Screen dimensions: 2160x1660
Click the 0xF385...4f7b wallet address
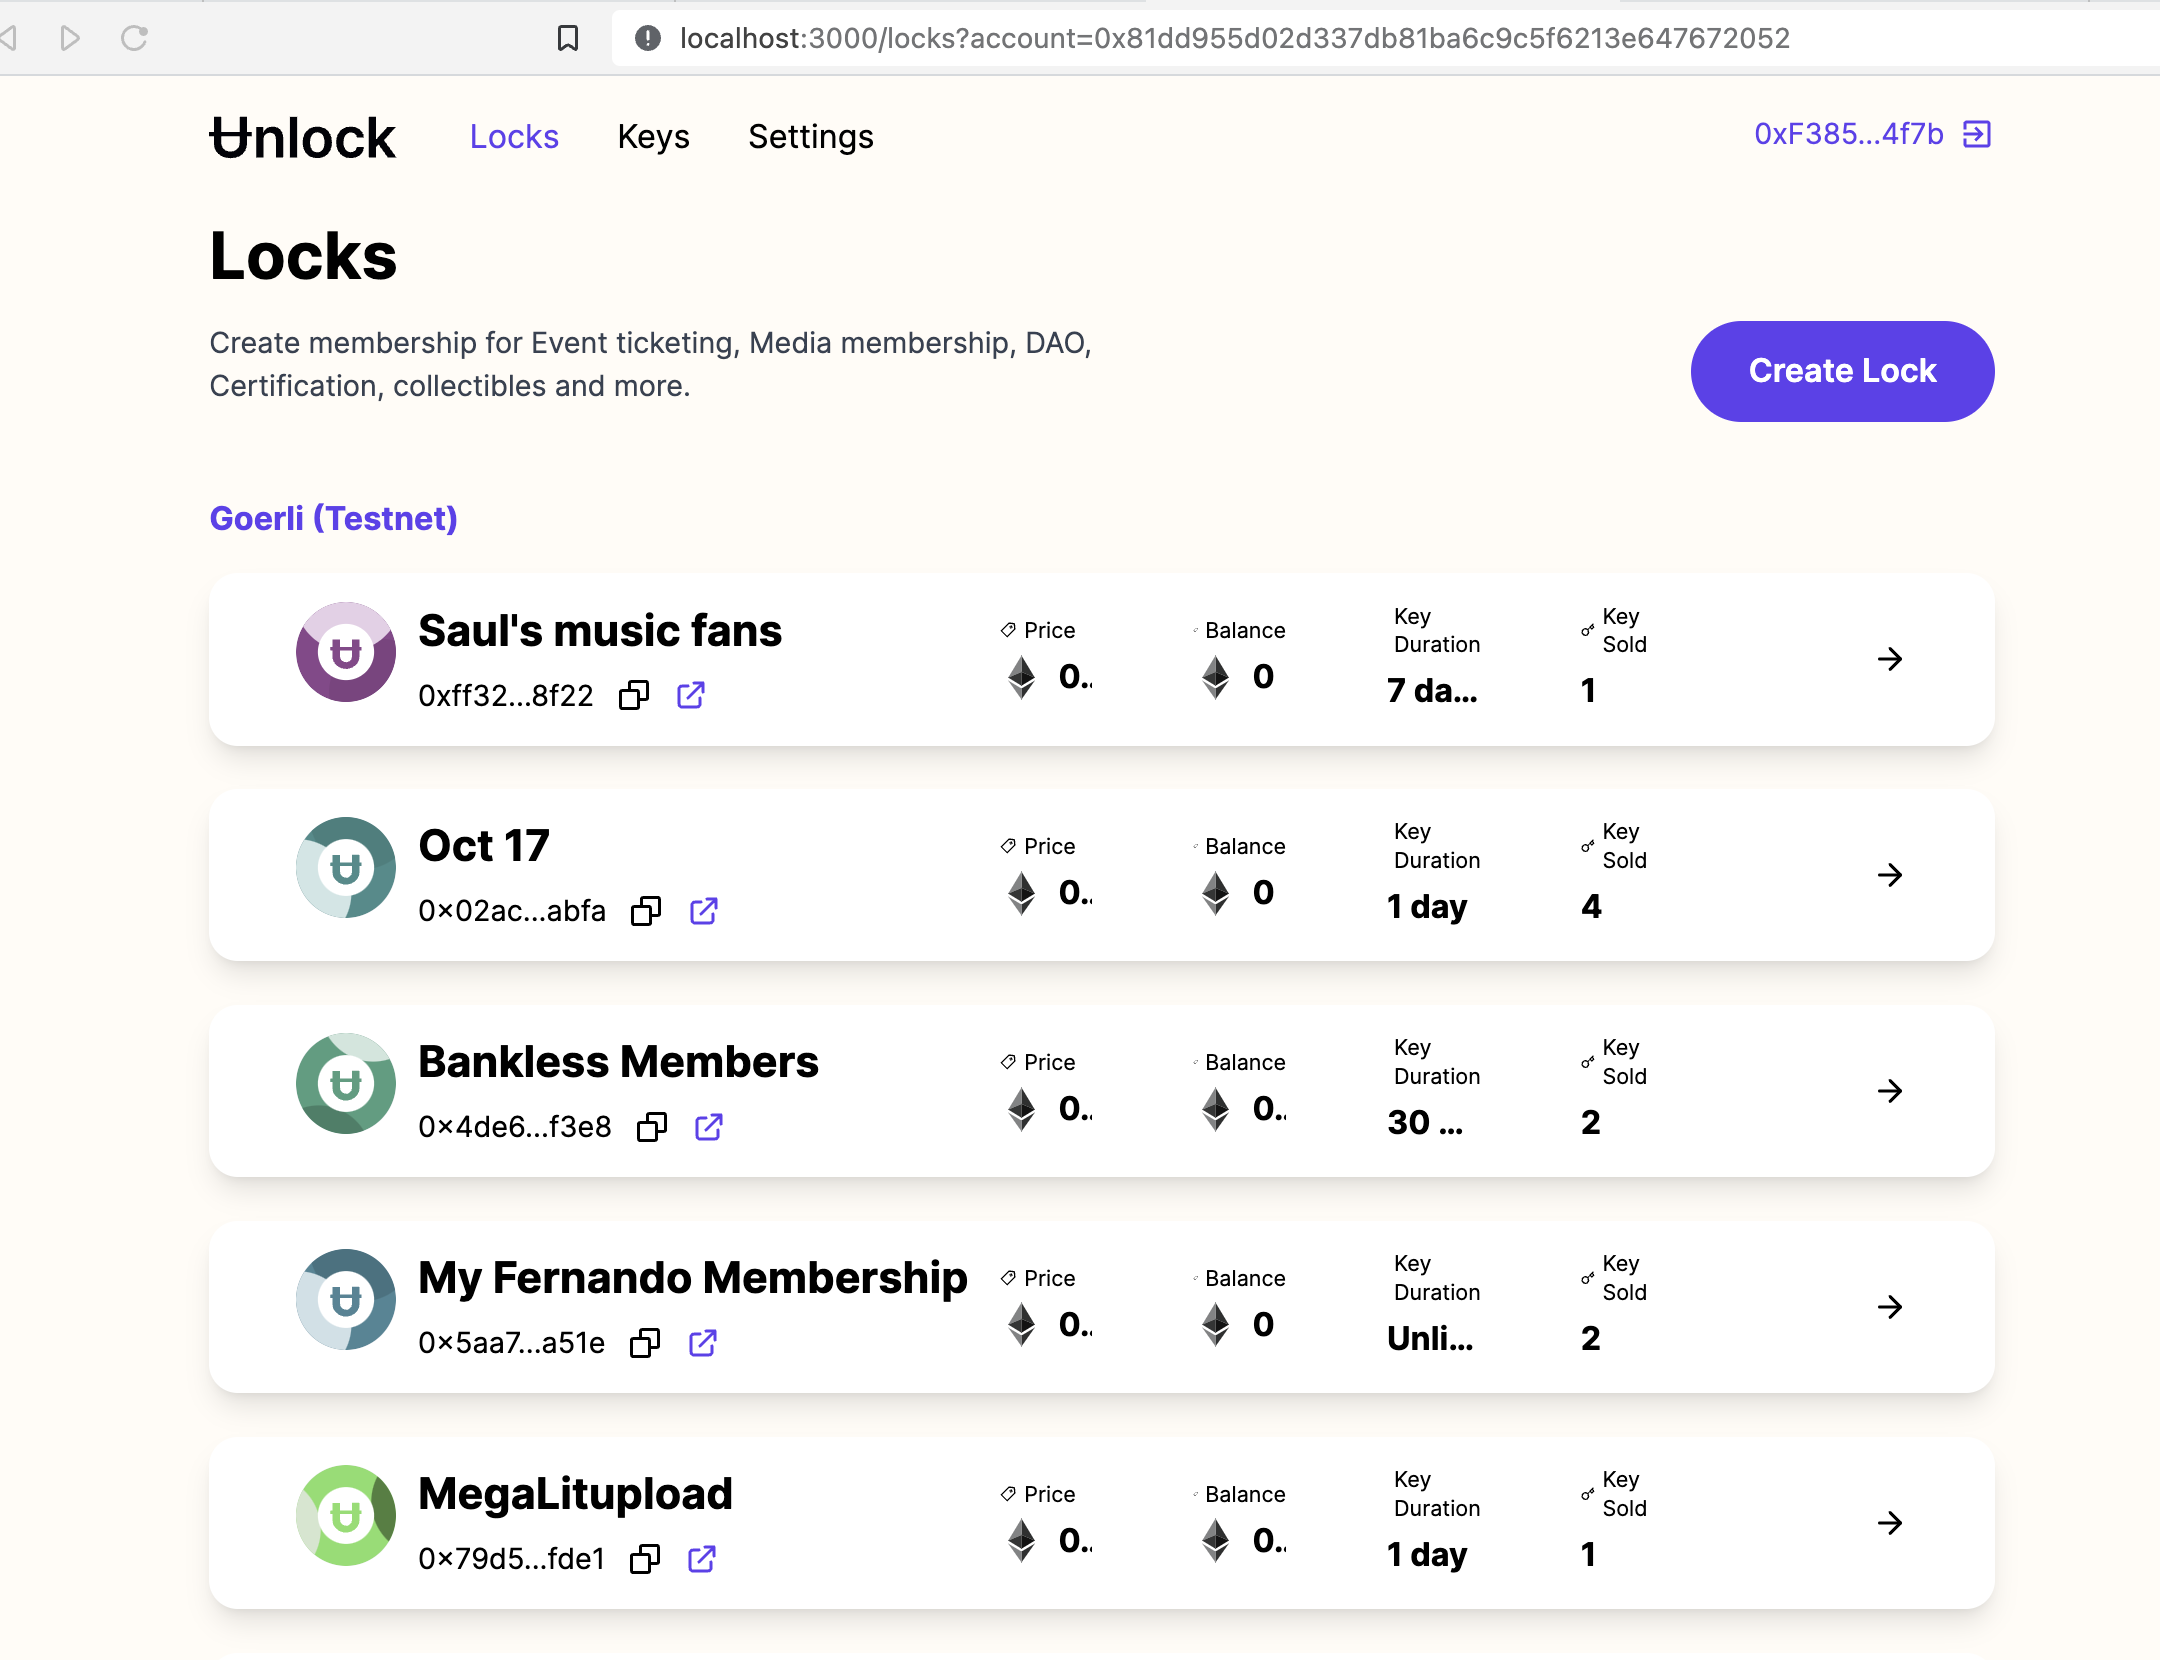click(1848, 134)
